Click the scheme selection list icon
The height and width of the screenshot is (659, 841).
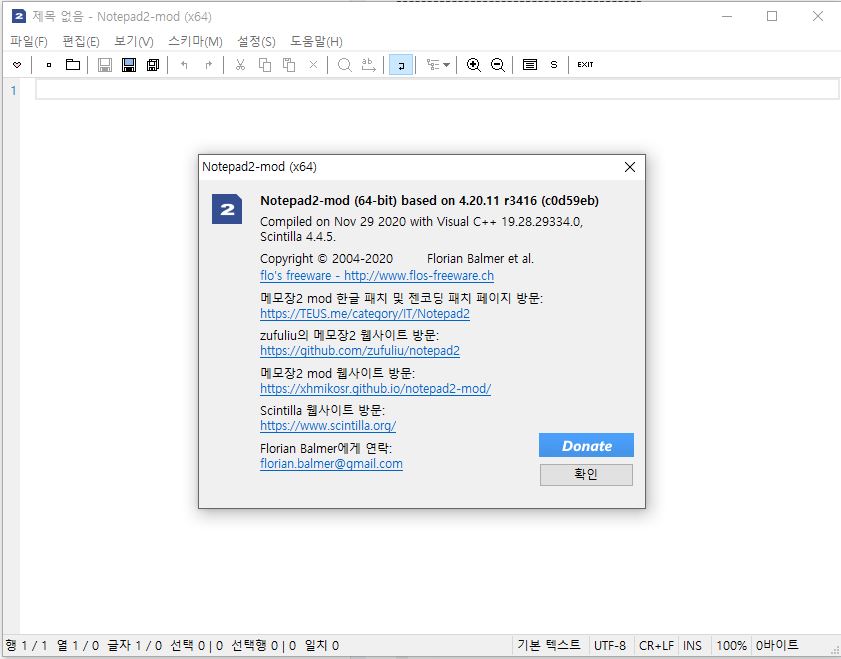[x=530, y=65]
